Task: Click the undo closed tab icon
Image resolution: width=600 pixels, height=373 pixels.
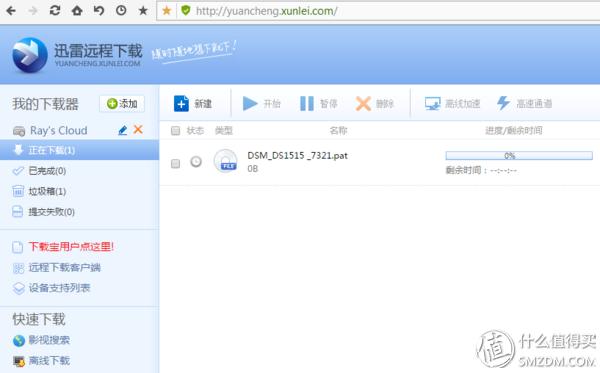Action: click(99, 11)
